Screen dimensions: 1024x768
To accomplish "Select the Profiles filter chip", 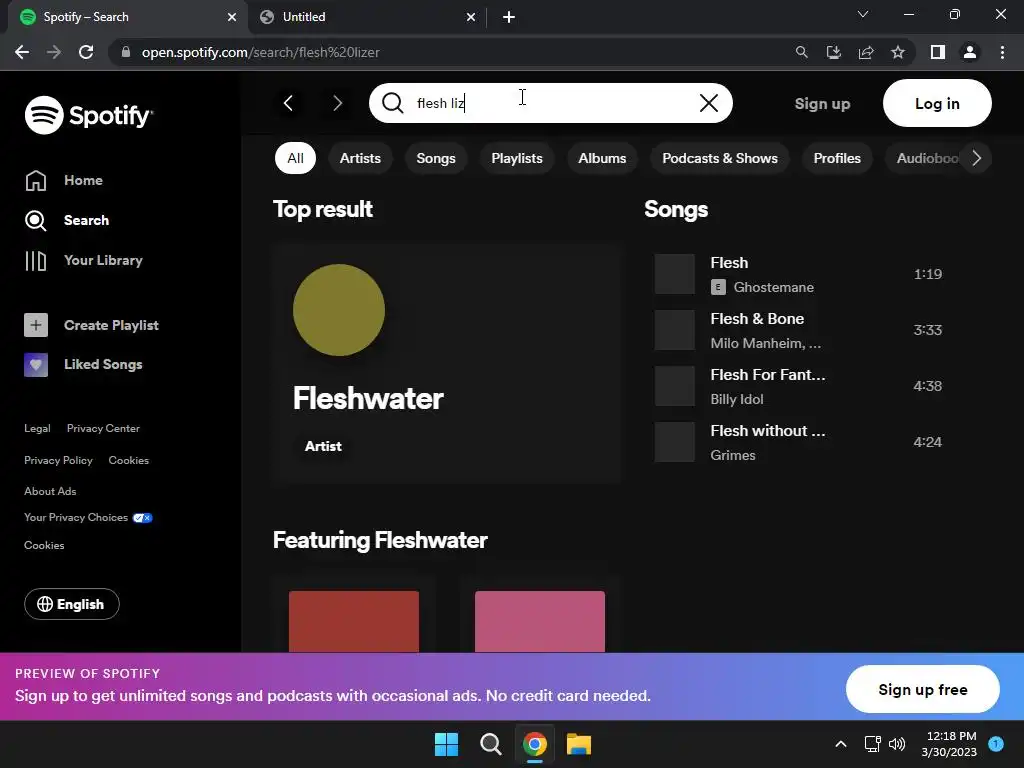I will click(x=837, y=158).
